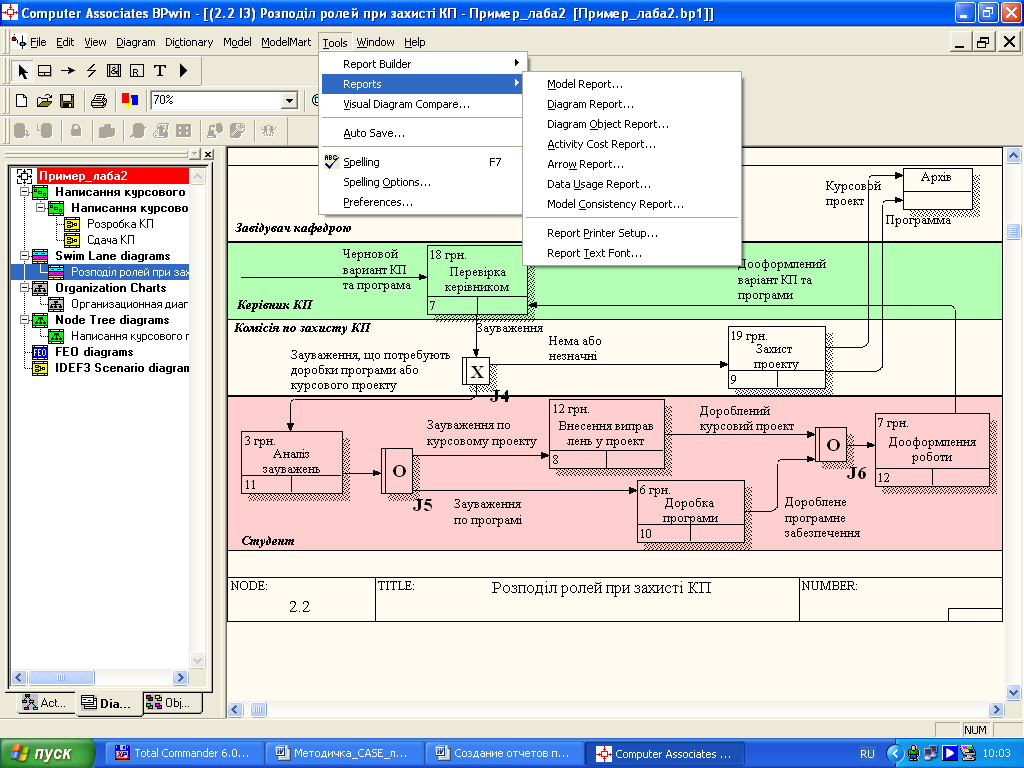The height and width of the screenshot is (768, 1024).
Task: Choose Diagram Object Report…
Action: click(x=607, y=124)
